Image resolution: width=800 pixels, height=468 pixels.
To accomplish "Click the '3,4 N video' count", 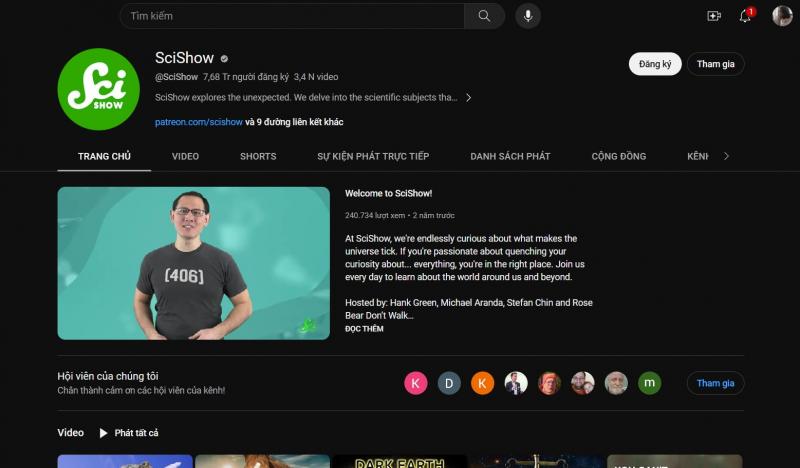I will click(316, 77).
